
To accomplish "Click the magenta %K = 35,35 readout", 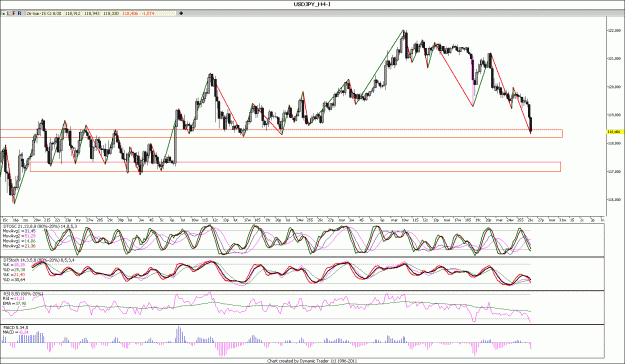I will pyautogui.click(x=14, y=265).
